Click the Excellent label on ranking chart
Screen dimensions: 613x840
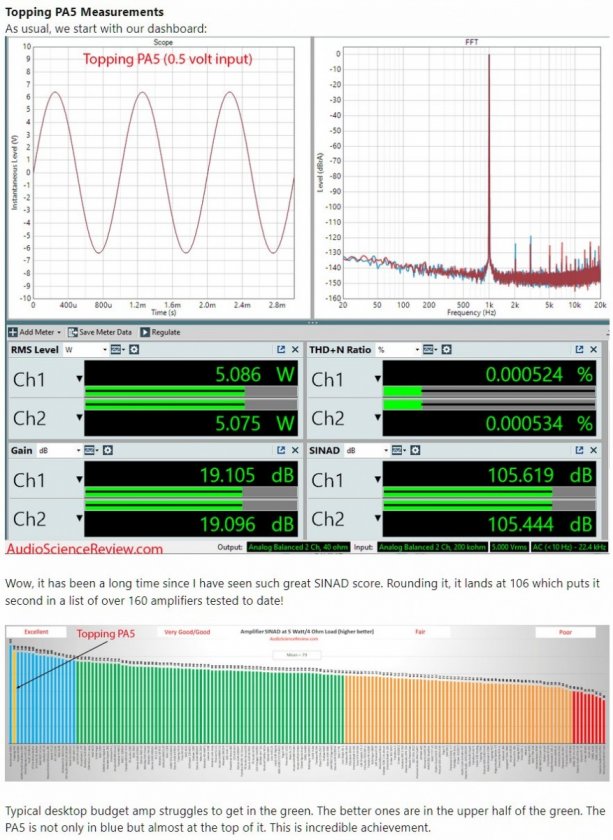tap(36, 632)
